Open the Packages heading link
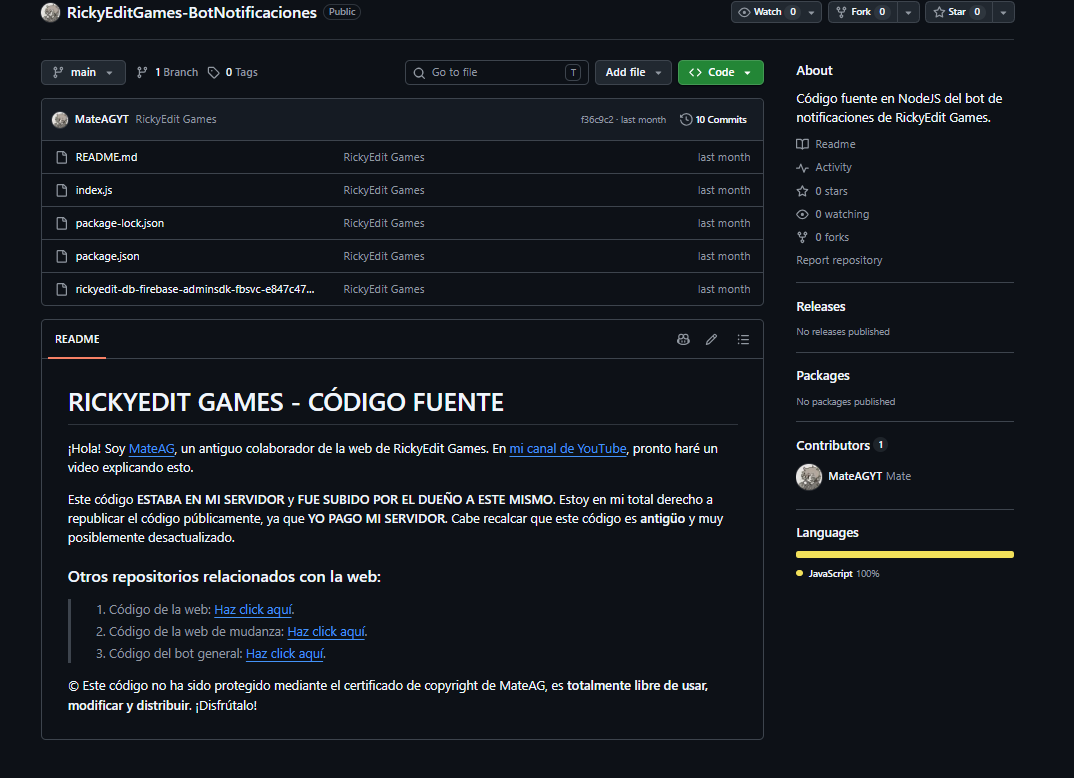Viewport: 1074px width, 778px height. click(x=823, y=376)
